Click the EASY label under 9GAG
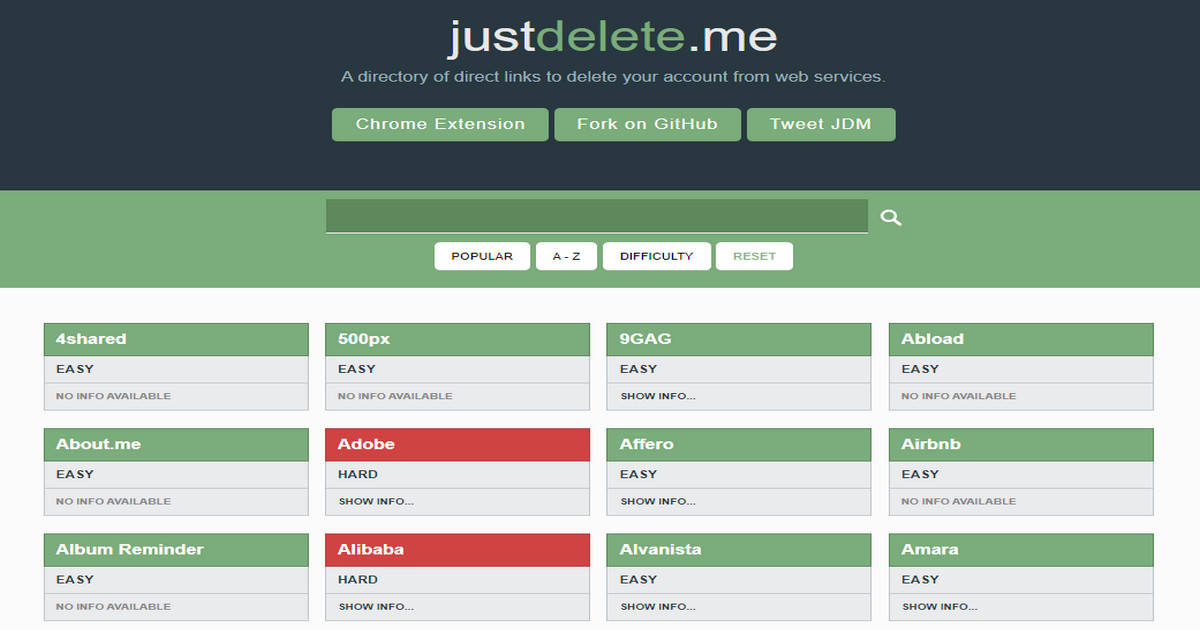 [x=638, y=369]
